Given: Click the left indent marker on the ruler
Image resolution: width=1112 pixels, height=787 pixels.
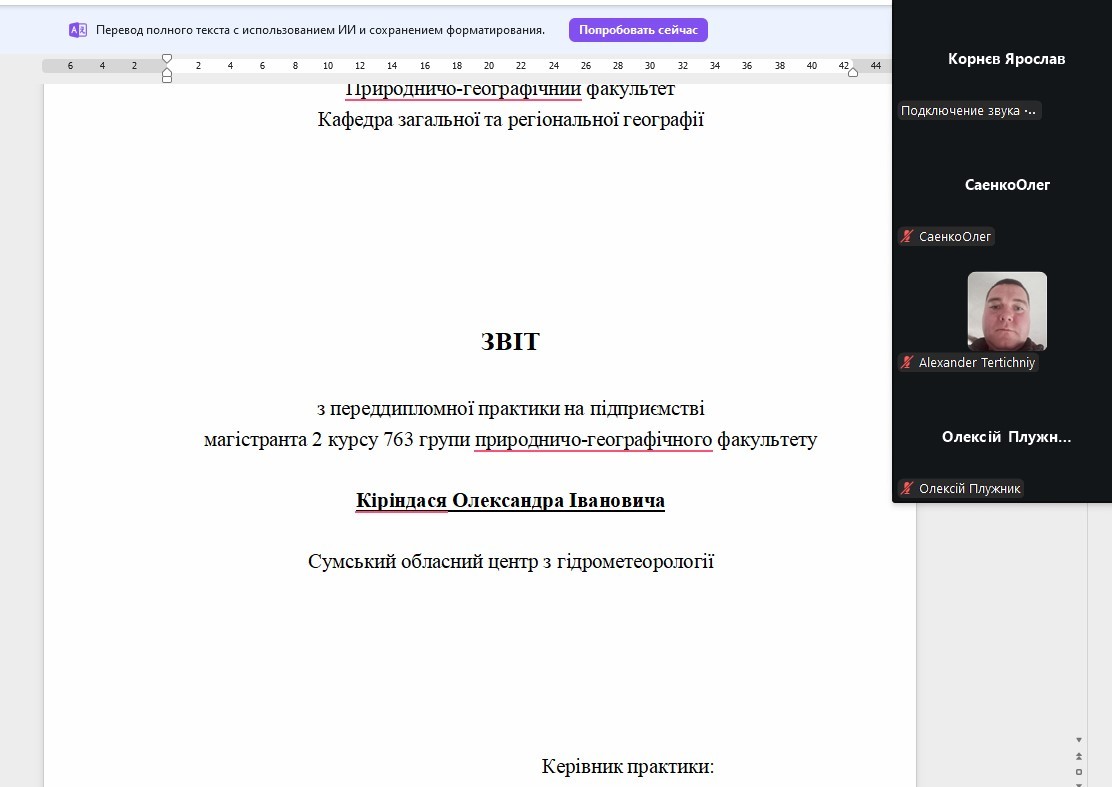Looking at the screenshot, I should pyautogui.click(x=167, y=77).
